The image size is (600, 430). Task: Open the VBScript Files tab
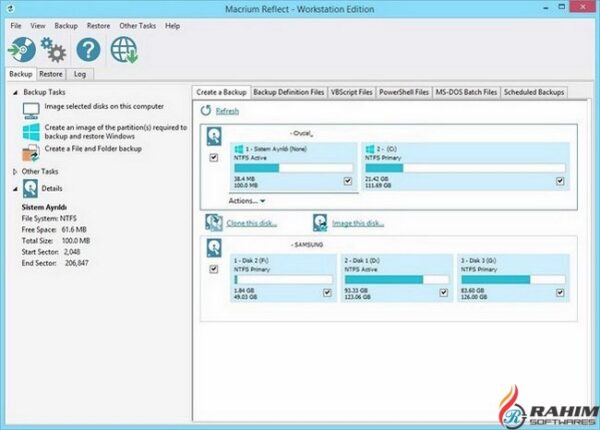click(x=351, y=92)
